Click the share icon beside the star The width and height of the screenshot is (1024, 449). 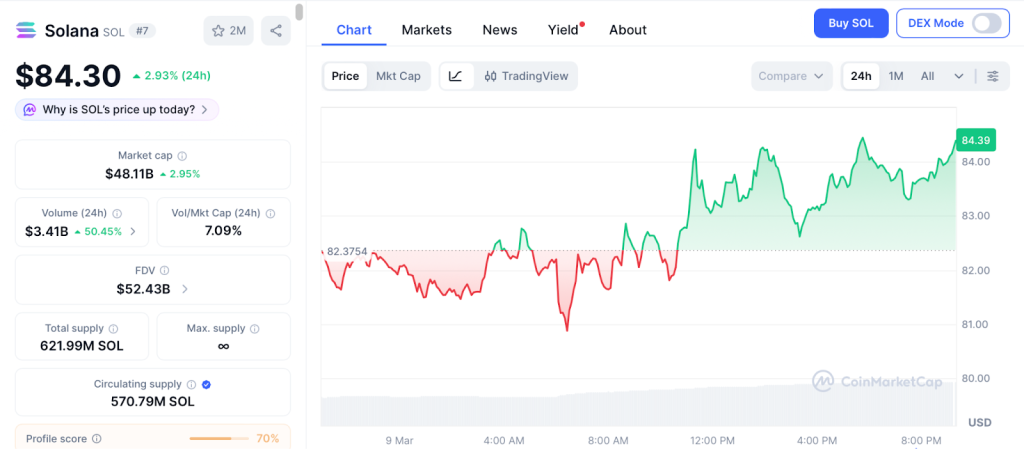pyautogui.click(x=276, y=30)
